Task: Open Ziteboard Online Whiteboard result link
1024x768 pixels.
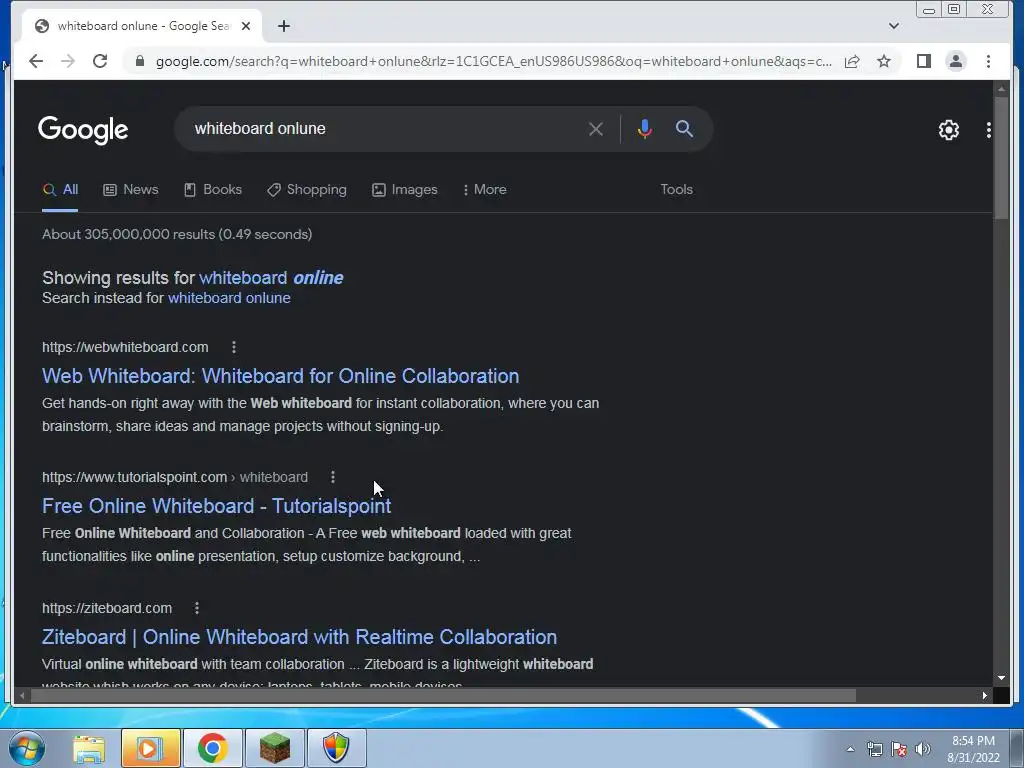Action: coord(299,637)
